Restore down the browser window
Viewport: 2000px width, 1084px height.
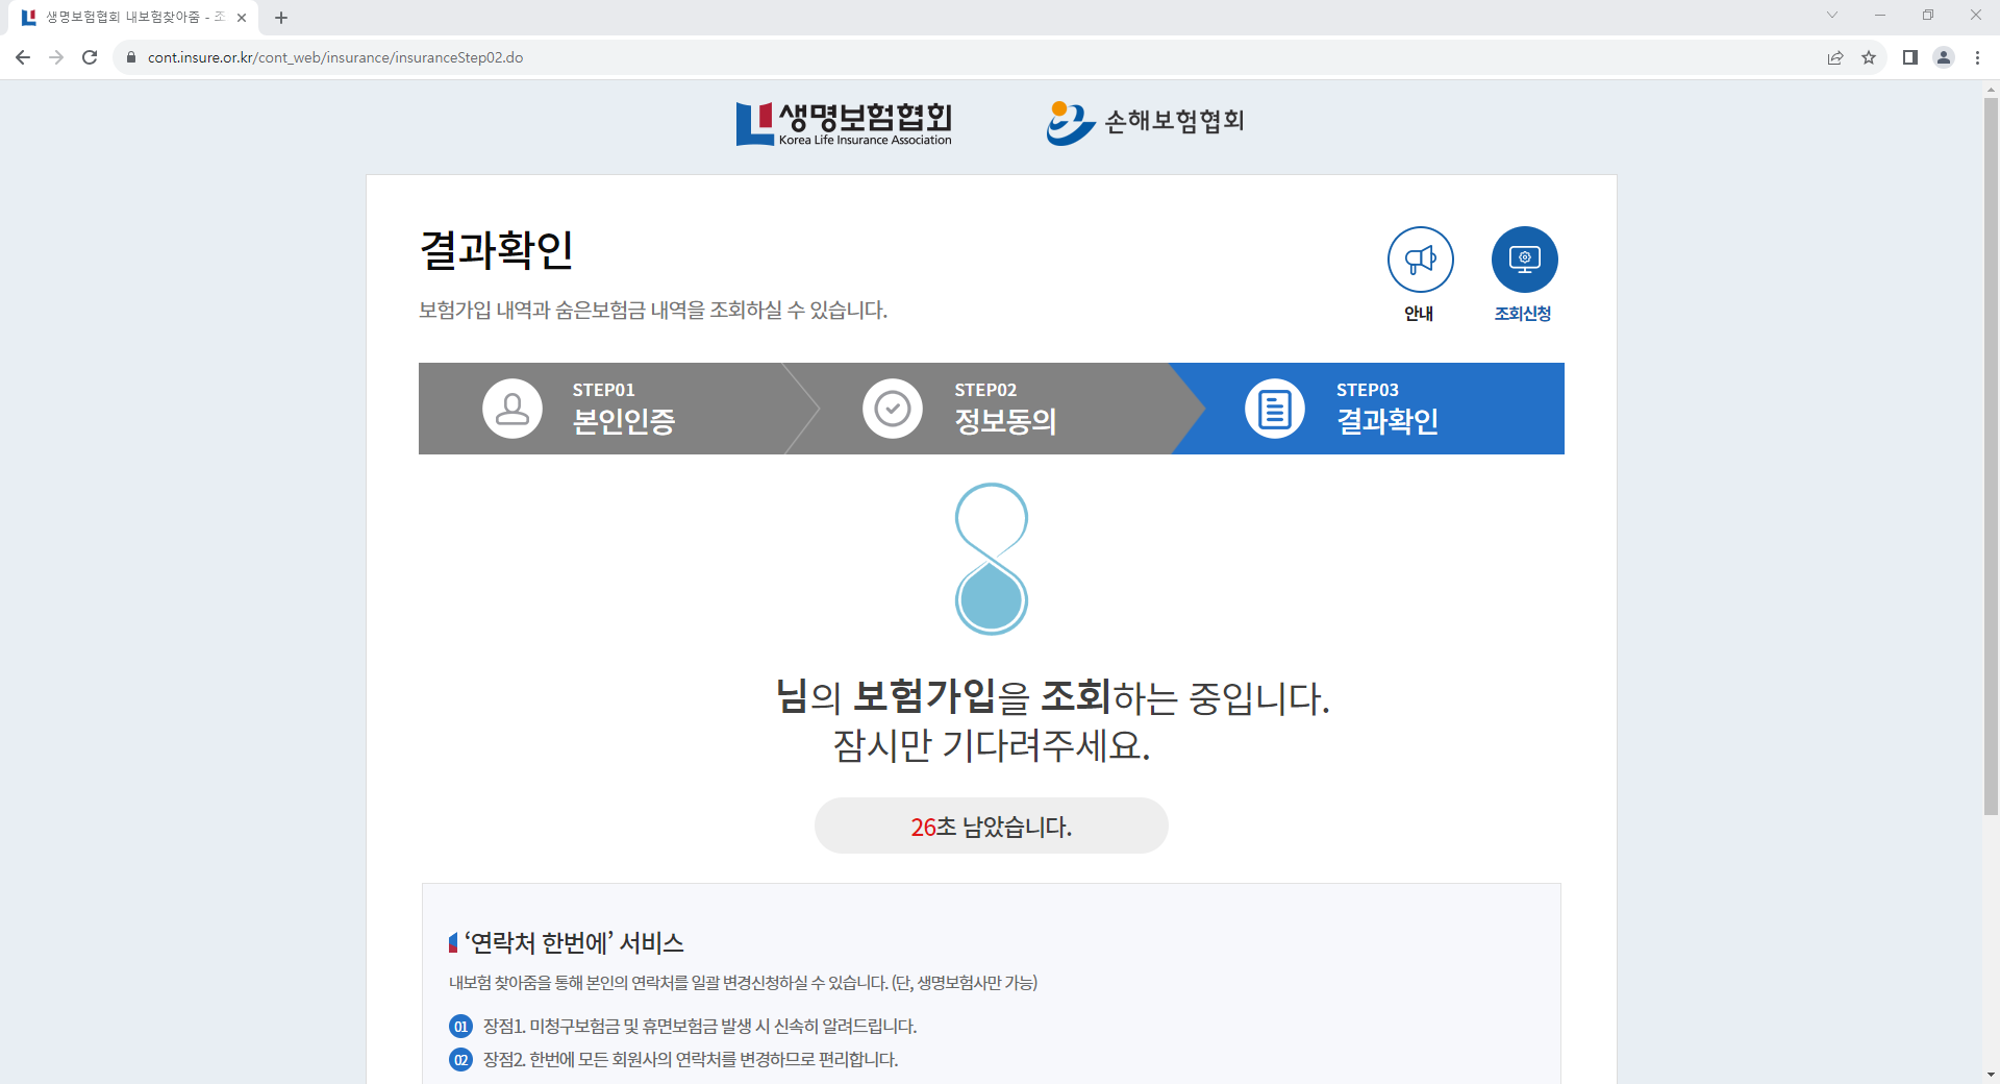[1928, 15]
